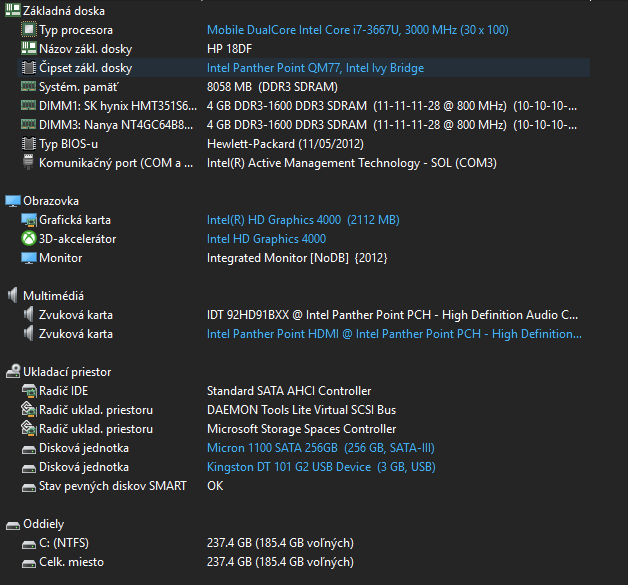628x585 pixels.
Task: Click icon of Microsoft Storage Spaces controller row
Action: (x=28, y=428)
